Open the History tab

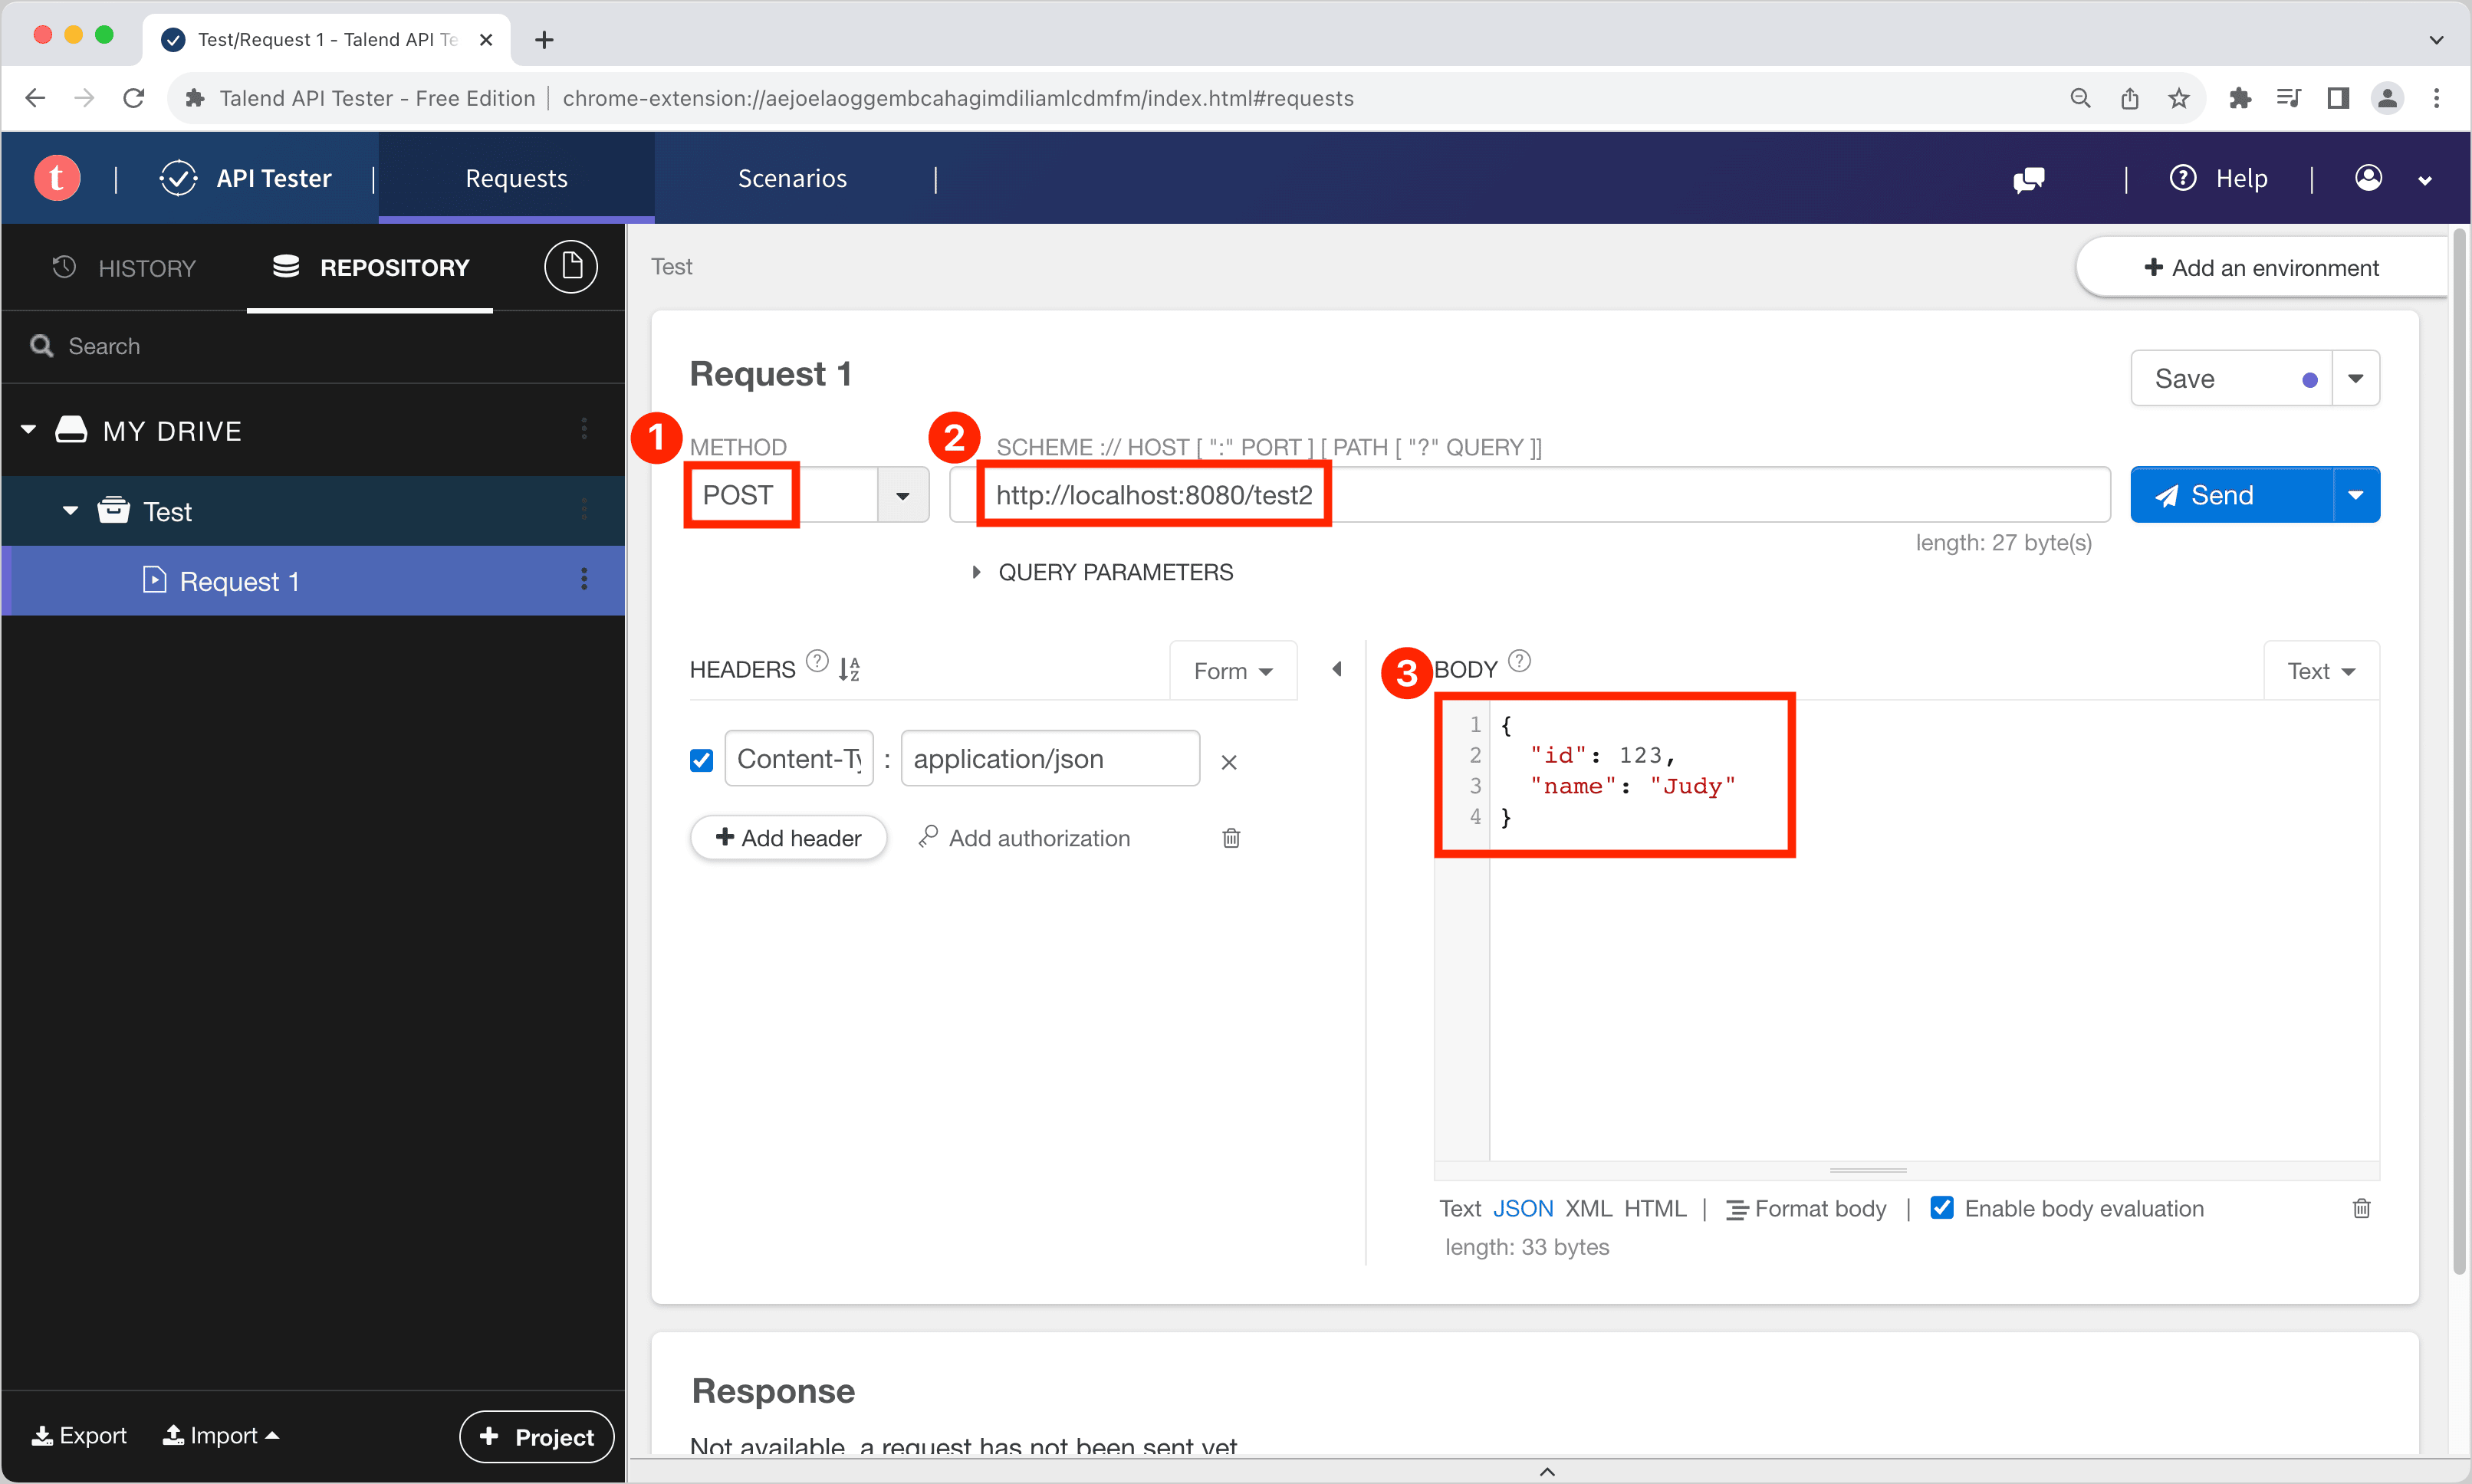click(x=124, y=267)
